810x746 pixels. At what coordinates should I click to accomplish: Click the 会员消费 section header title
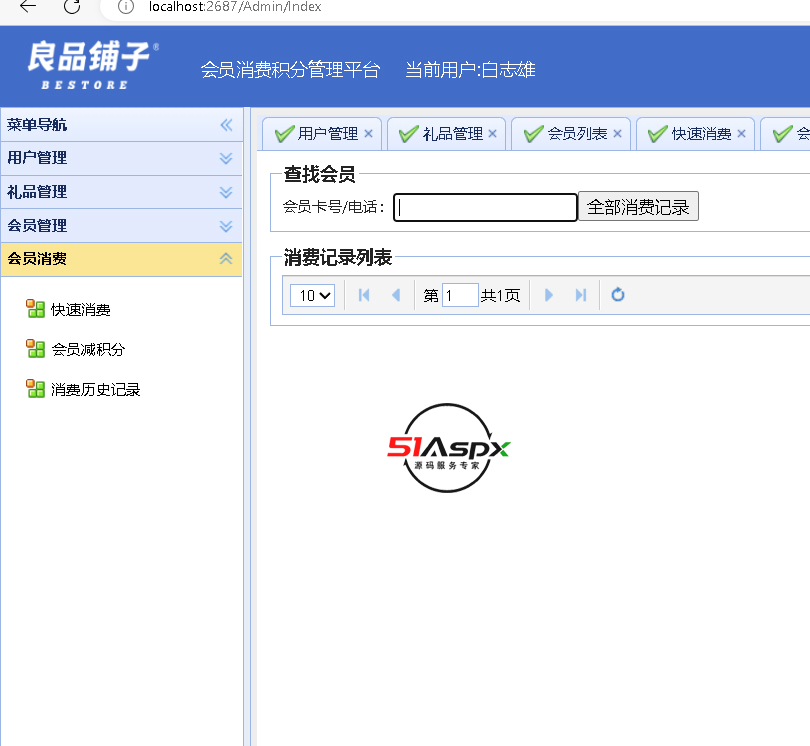[x=37, y=258]
